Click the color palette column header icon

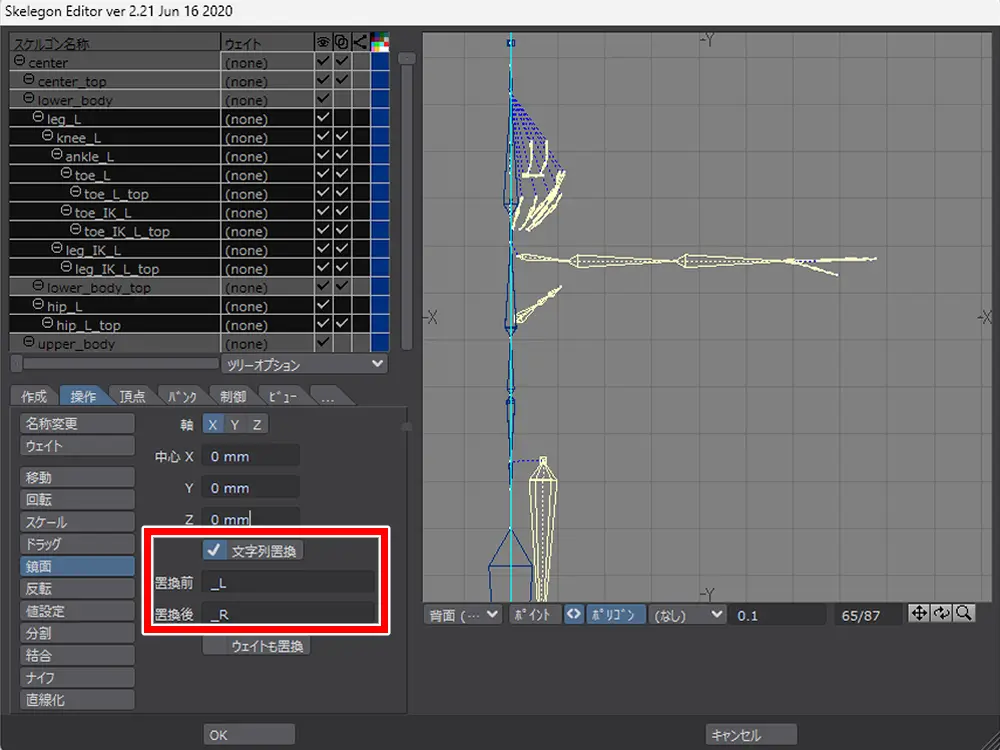(x=380, y=43)
